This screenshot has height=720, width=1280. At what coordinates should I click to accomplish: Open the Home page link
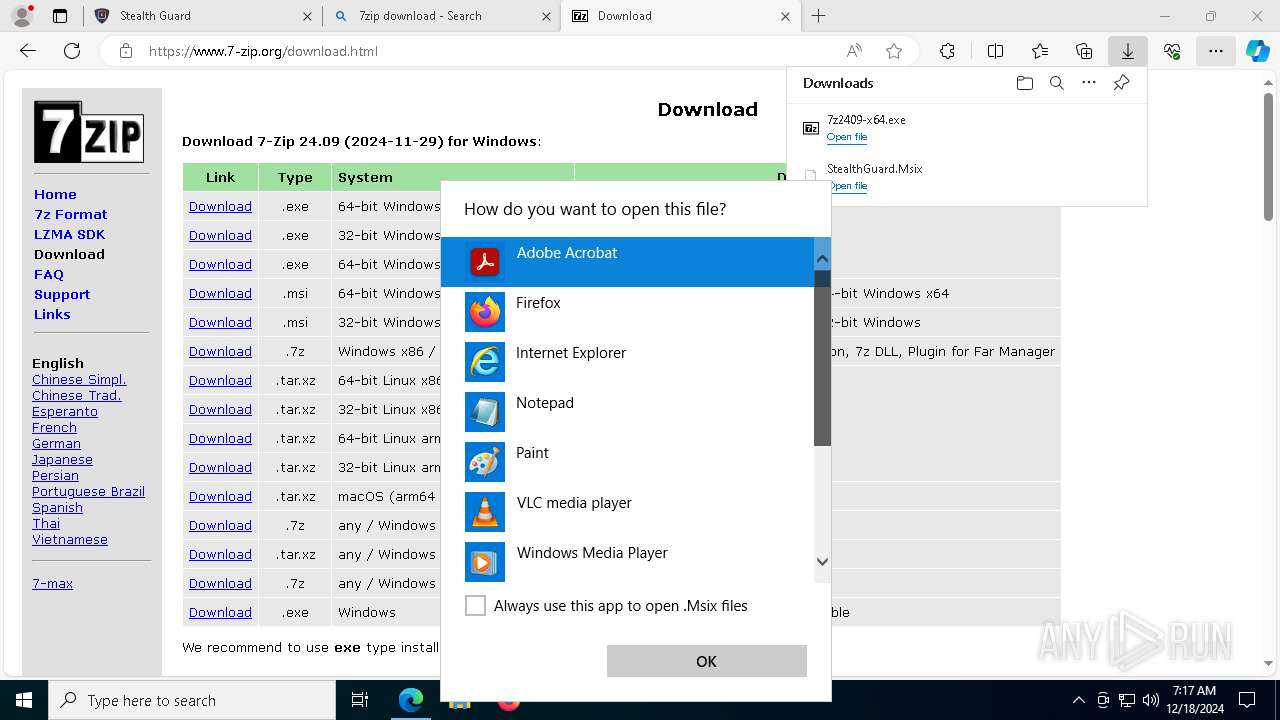click(x=55, y=194)
